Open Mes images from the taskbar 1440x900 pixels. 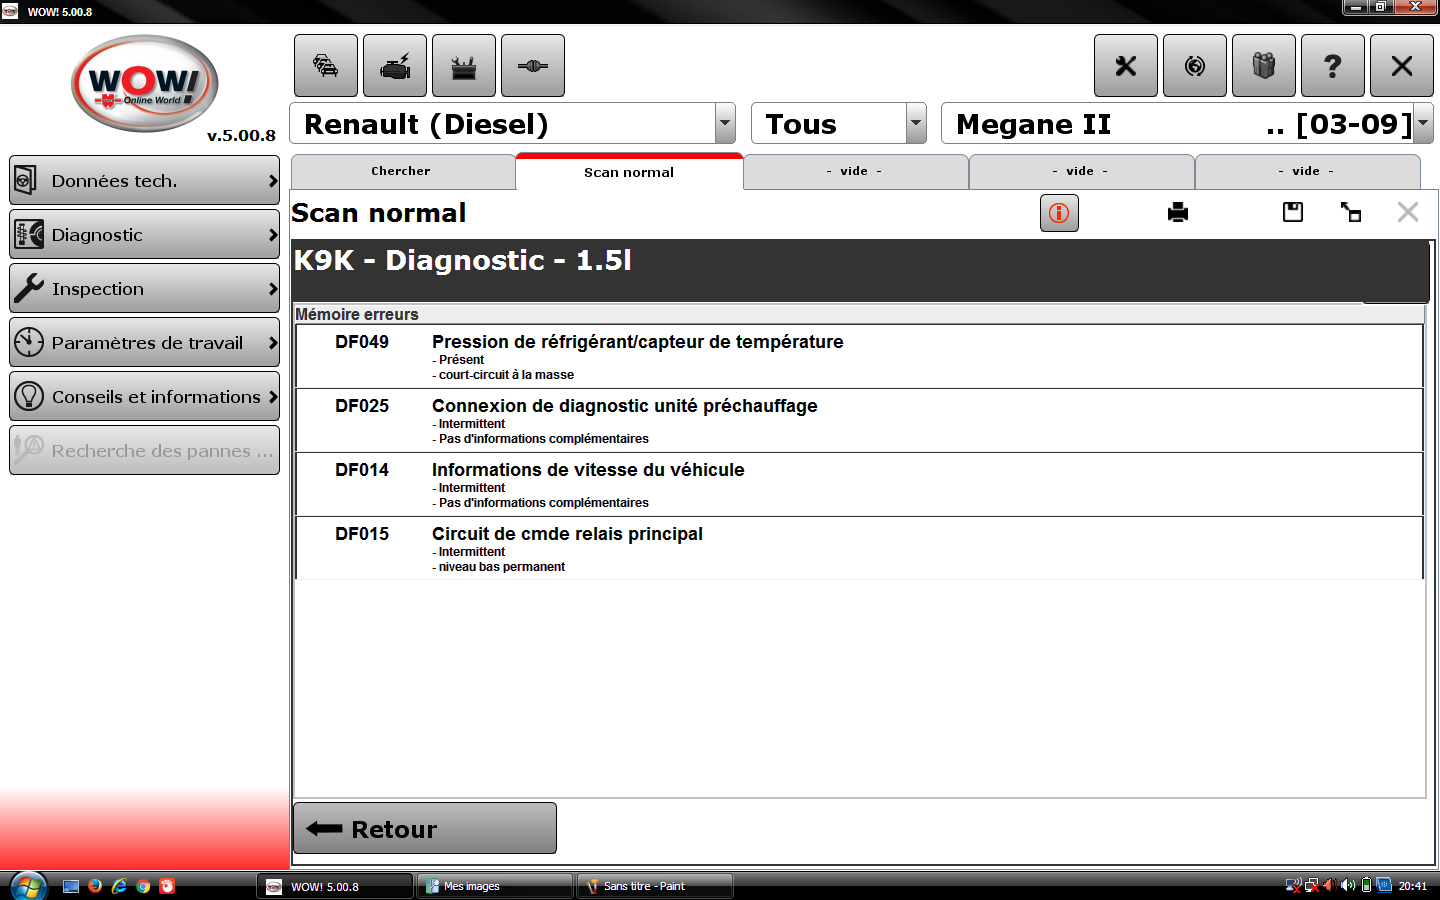click(495, 886)
